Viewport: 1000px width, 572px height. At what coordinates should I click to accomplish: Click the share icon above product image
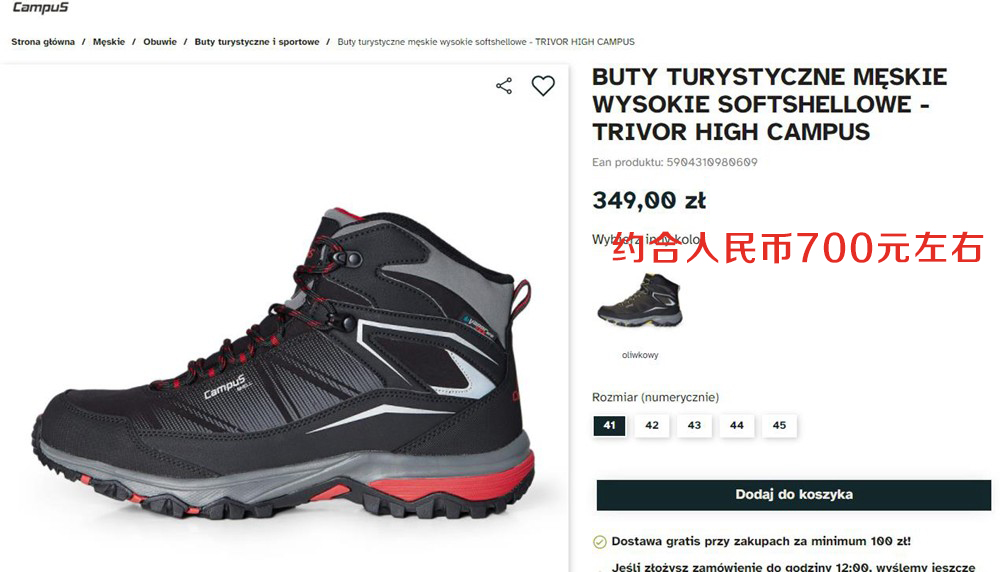tap(504, 86)
